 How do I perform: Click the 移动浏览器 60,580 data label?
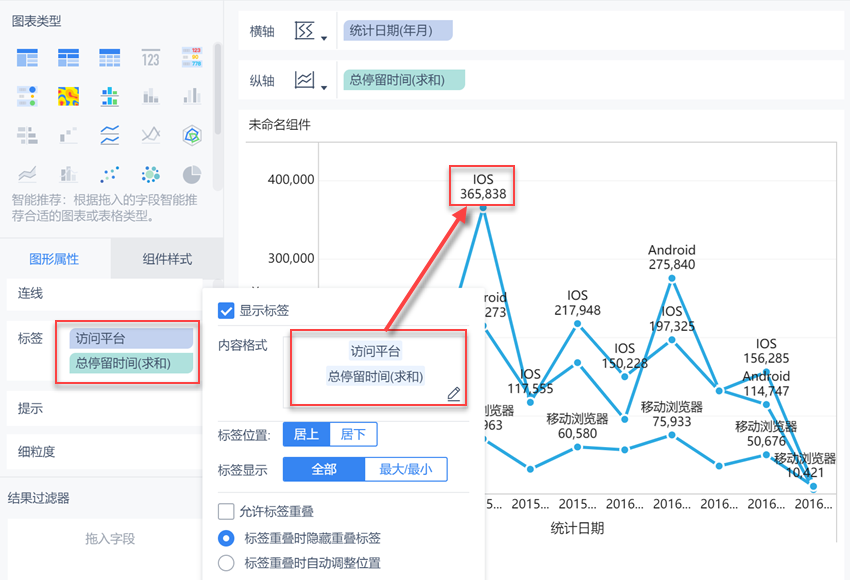(577, 426)
